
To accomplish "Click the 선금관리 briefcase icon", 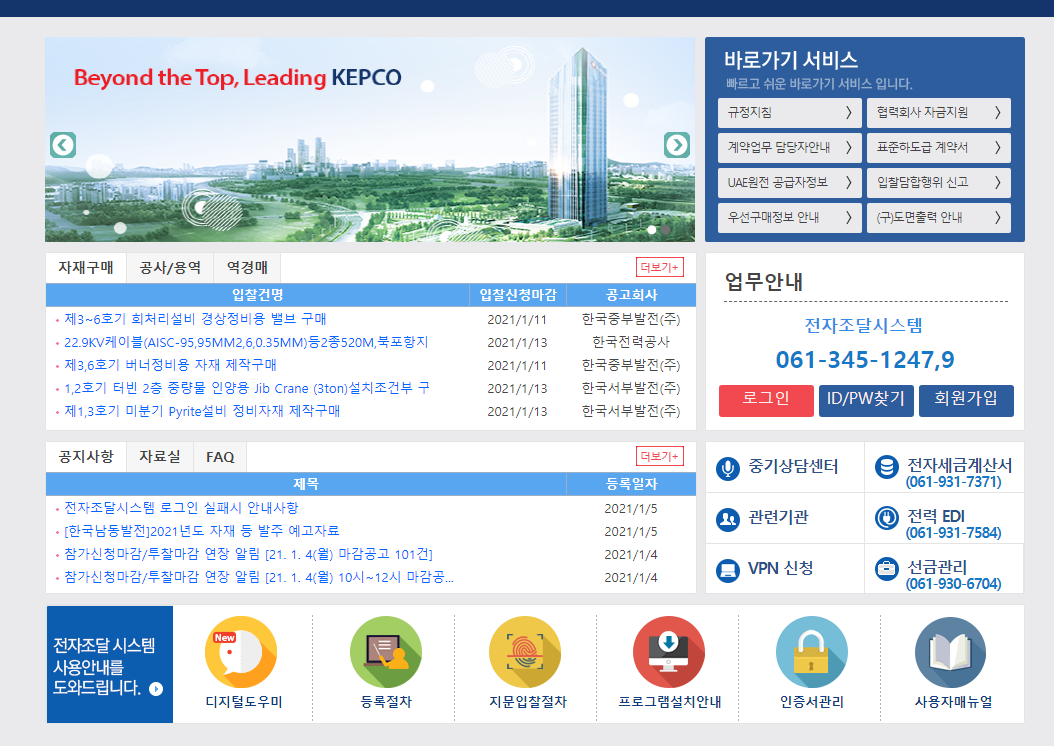I will click(887, 569).
